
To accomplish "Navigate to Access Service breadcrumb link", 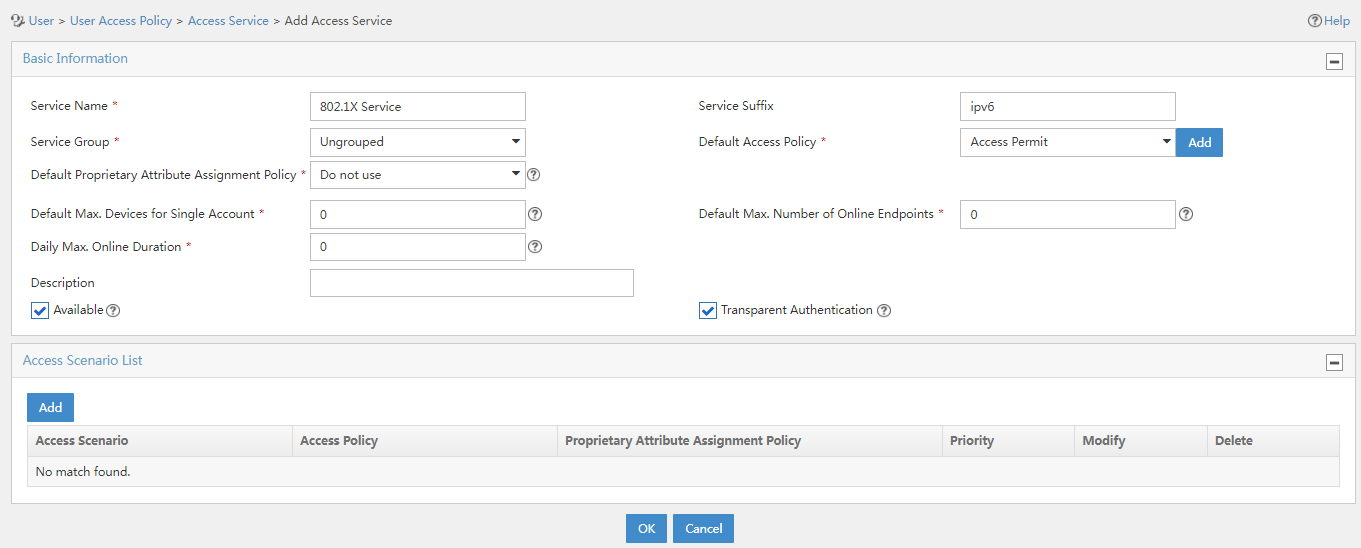I will (228, 21).
